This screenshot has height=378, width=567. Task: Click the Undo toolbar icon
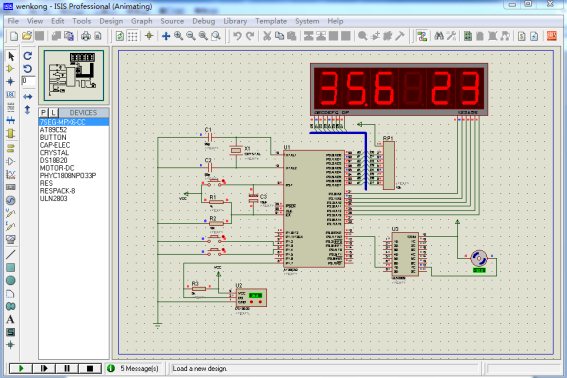pos(237,36)
